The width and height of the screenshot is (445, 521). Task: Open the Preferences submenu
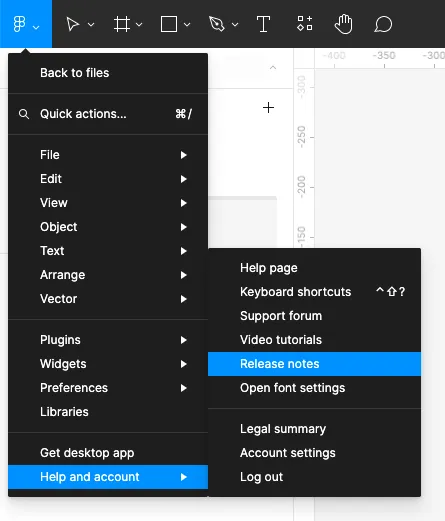point(108,388)
